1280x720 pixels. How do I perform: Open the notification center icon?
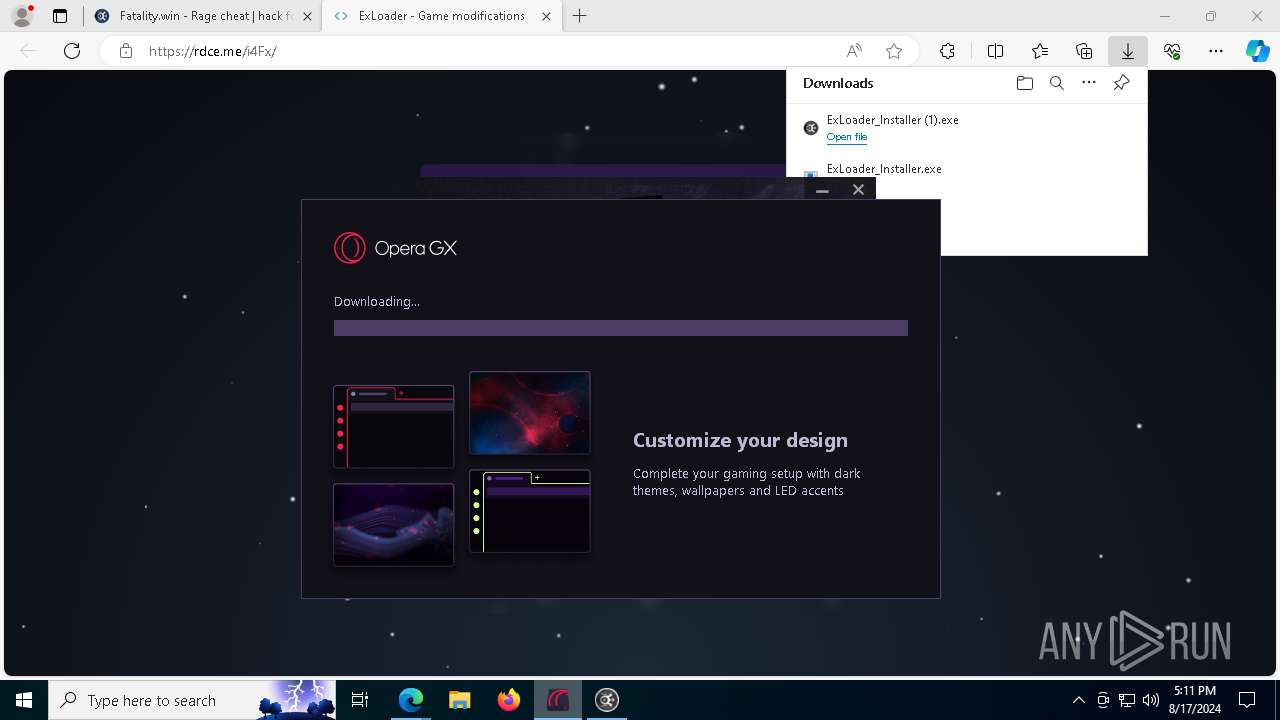pos(1247,700)
